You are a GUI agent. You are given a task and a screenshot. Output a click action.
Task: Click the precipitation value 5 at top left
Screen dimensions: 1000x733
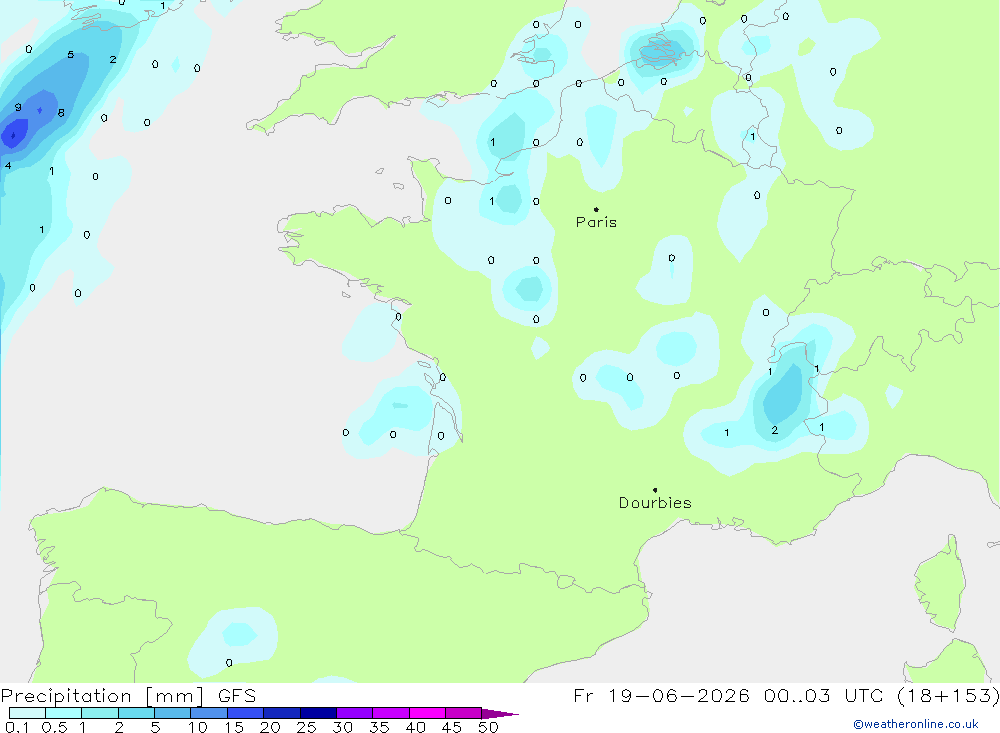click(x=71, y=55)
